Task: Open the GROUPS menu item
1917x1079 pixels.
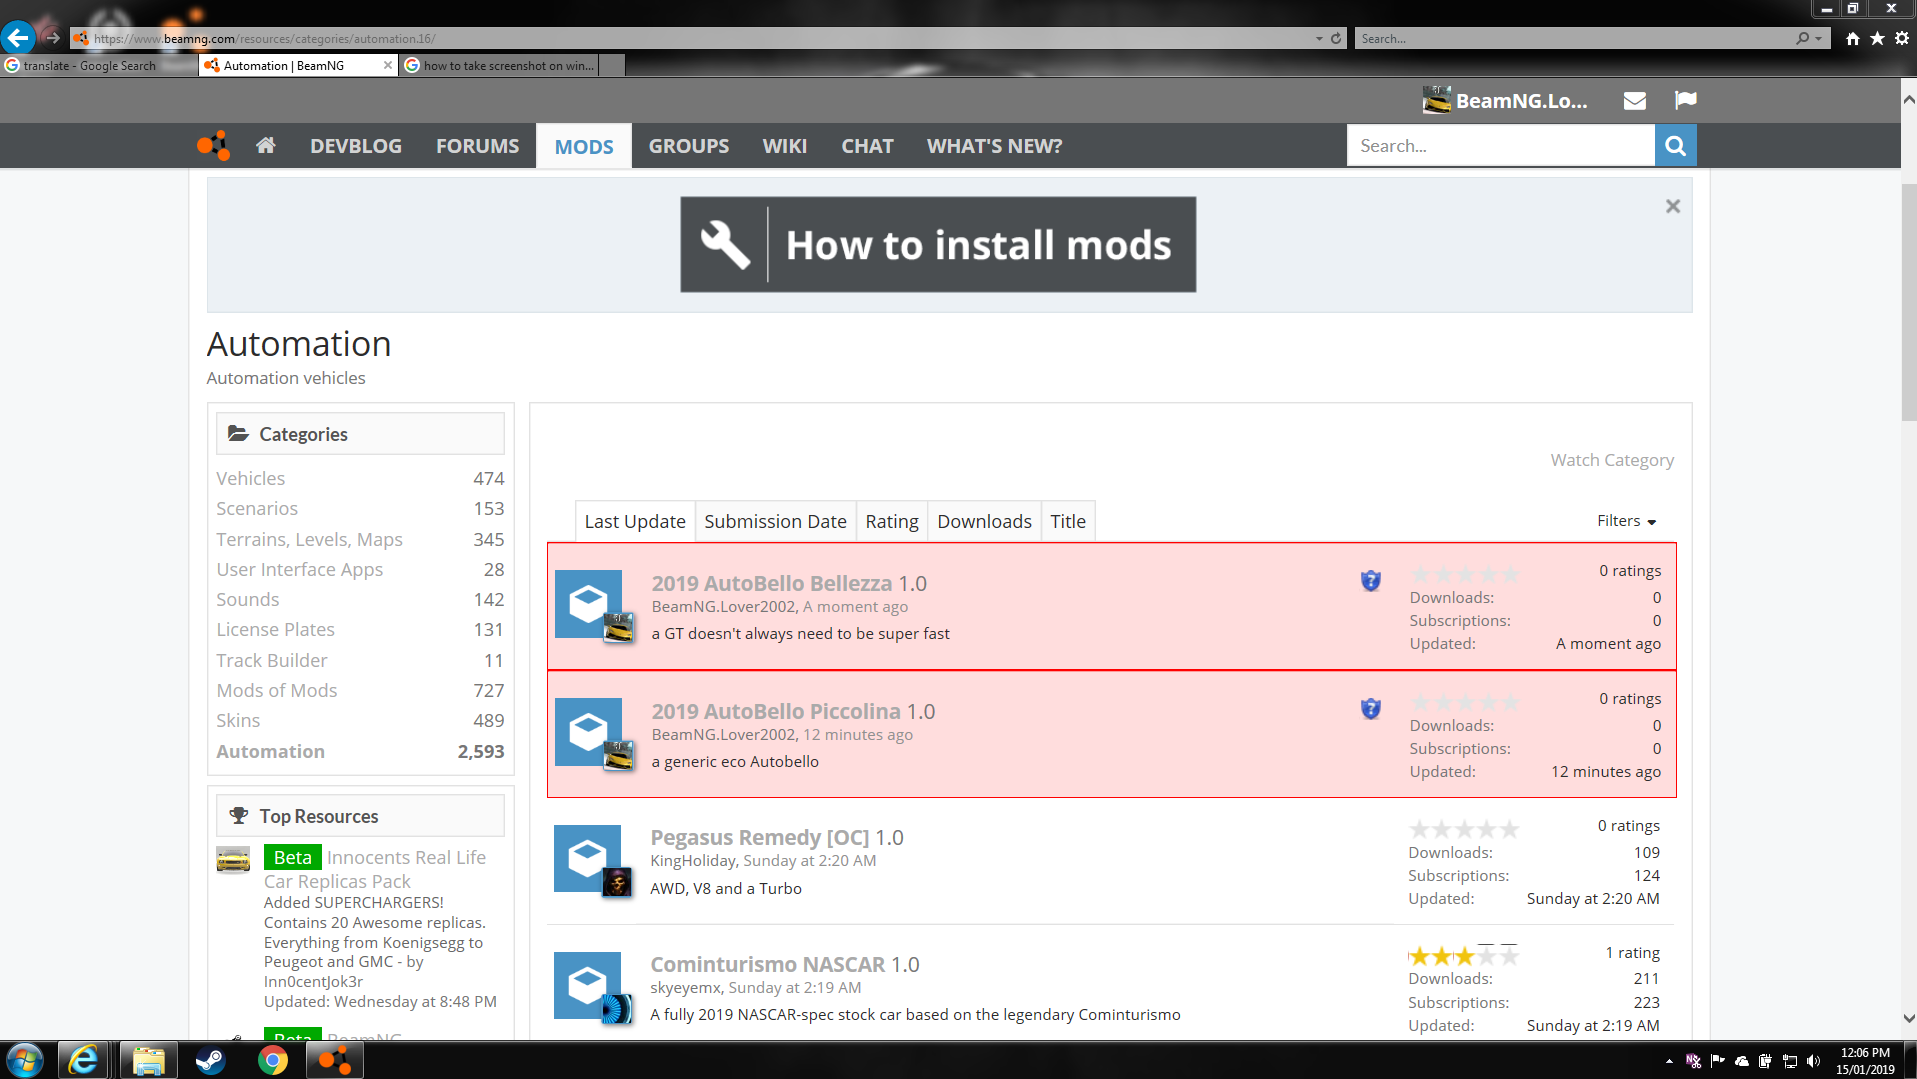Action: point(689,146)
